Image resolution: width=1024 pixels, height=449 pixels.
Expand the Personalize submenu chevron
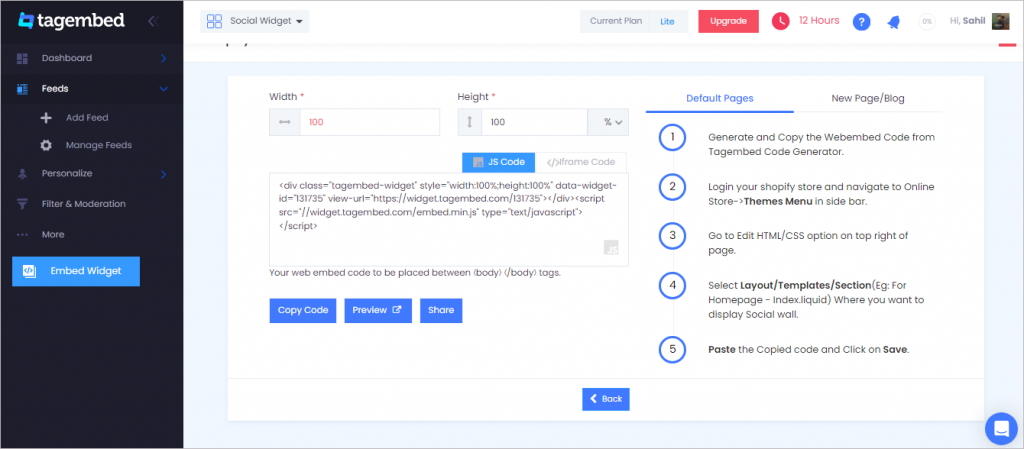point(164,174)
